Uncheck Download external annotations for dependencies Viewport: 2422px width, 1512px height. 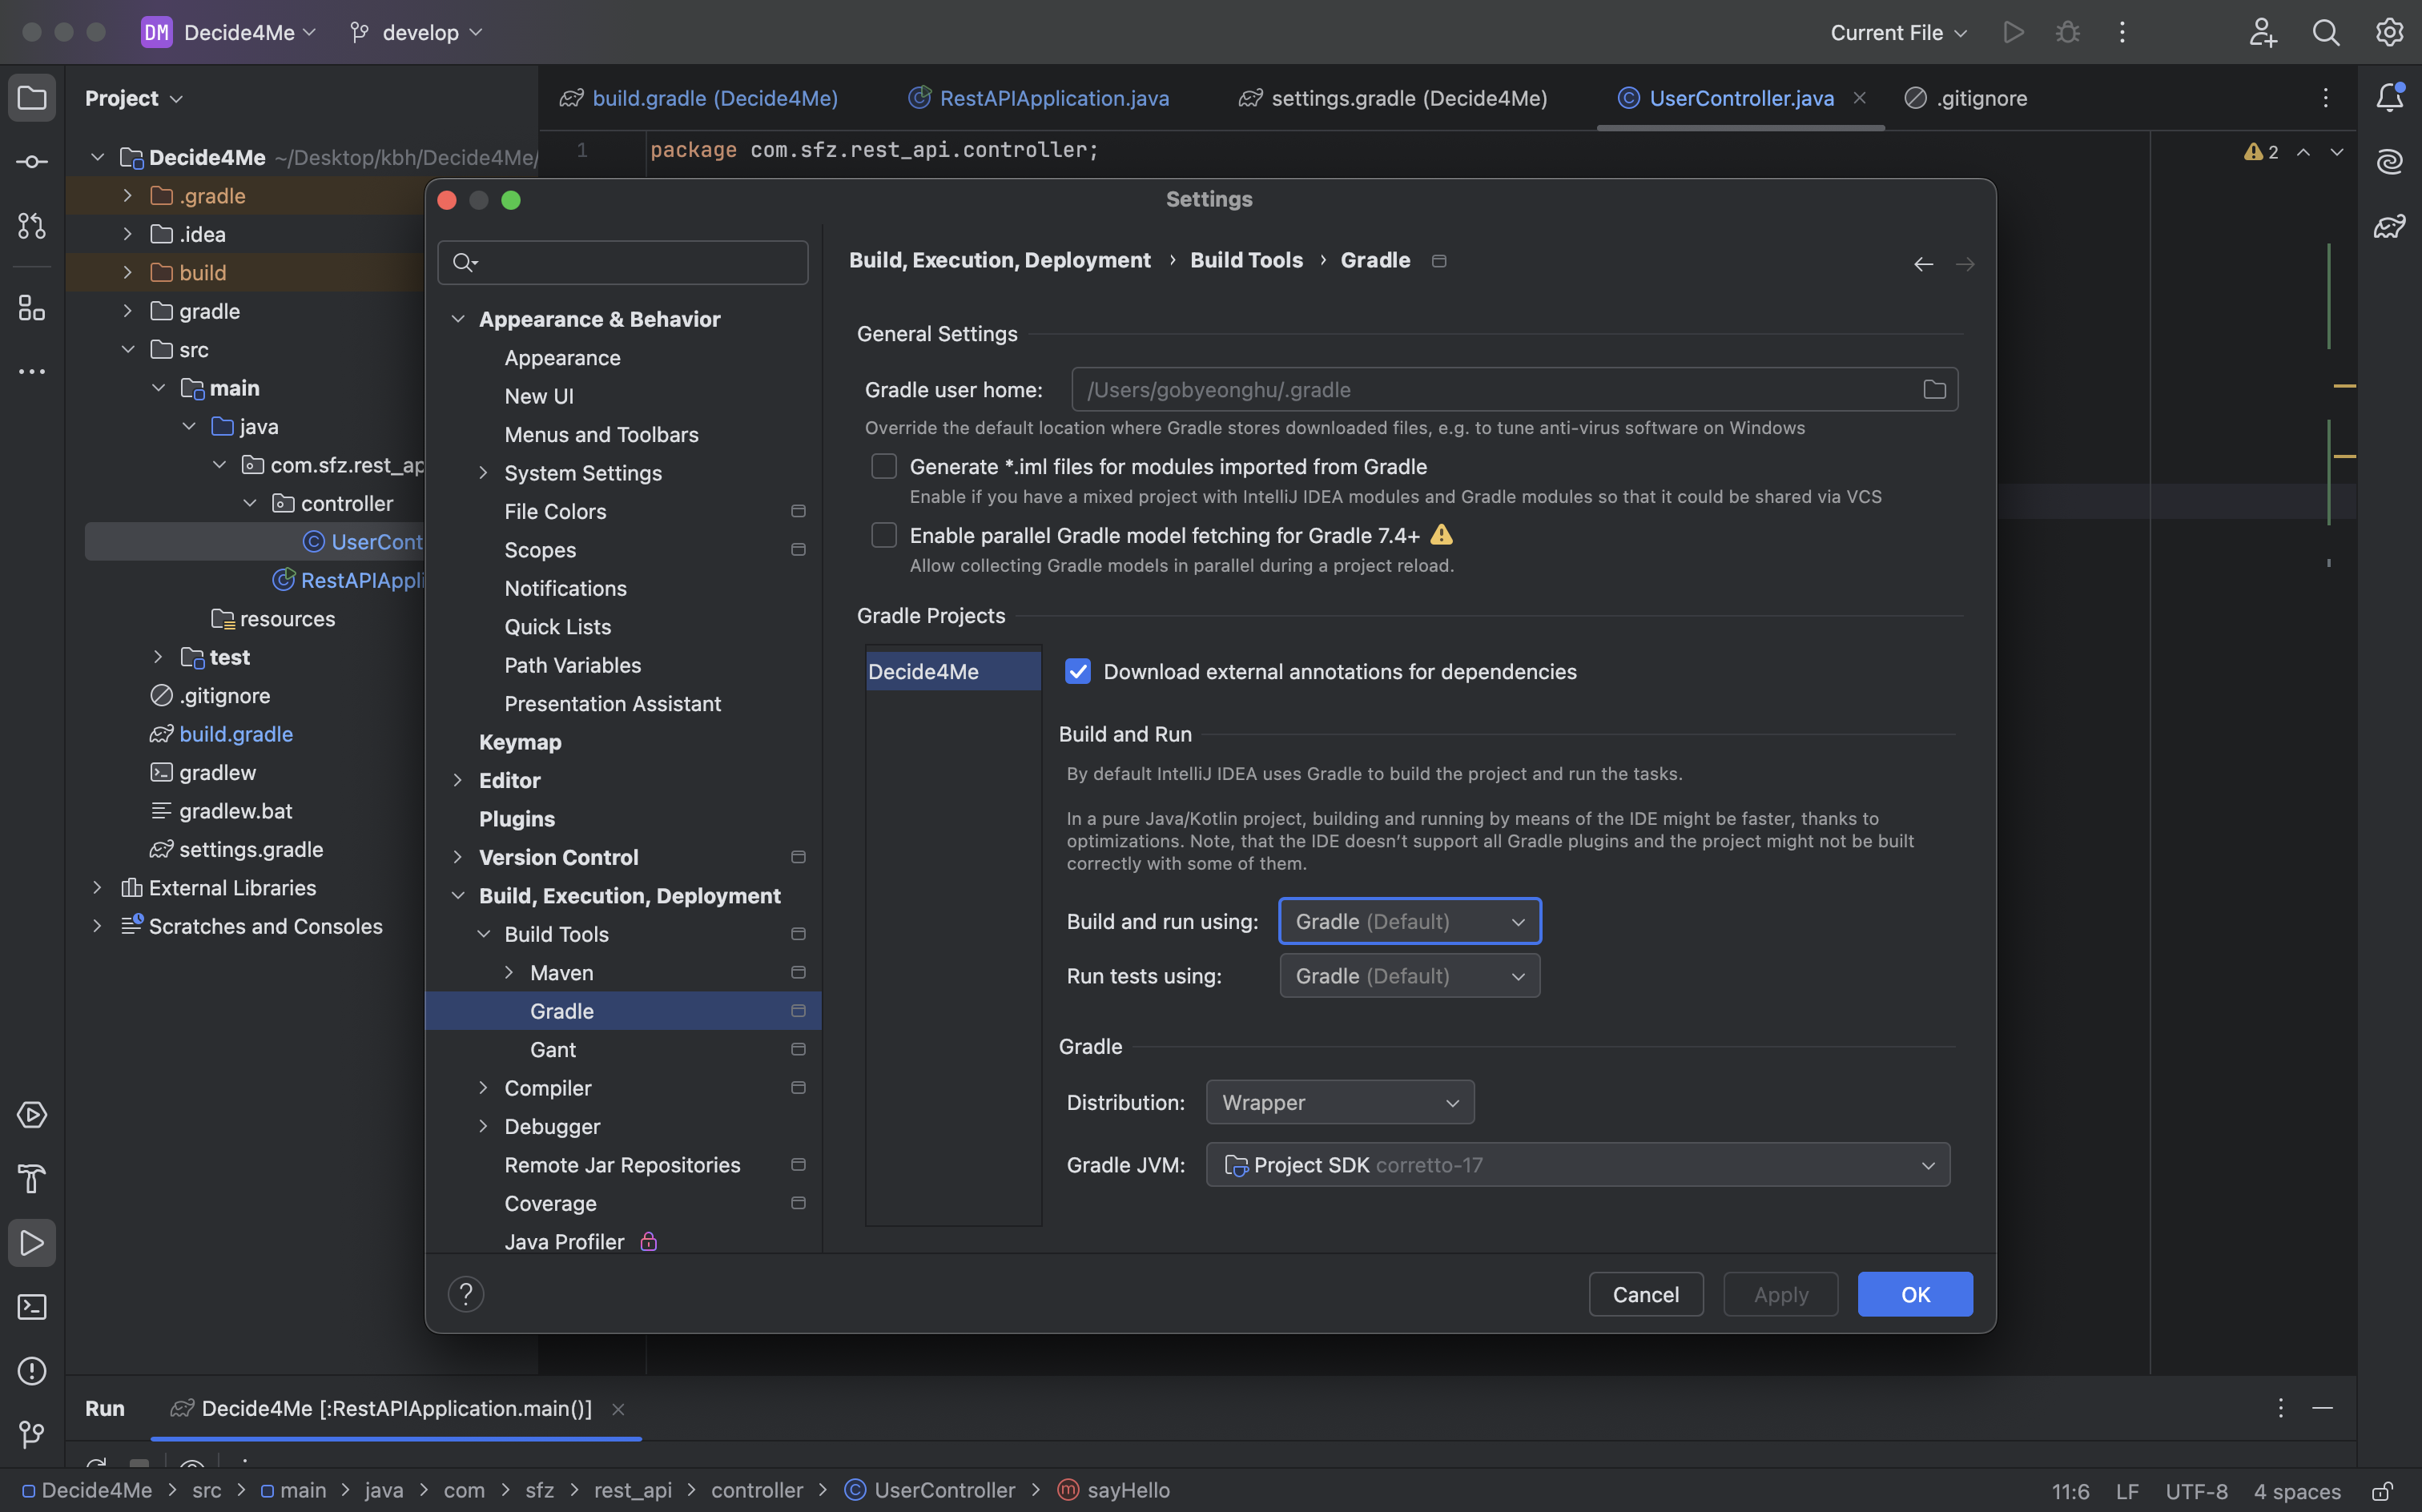click(x=1078, y=672)
